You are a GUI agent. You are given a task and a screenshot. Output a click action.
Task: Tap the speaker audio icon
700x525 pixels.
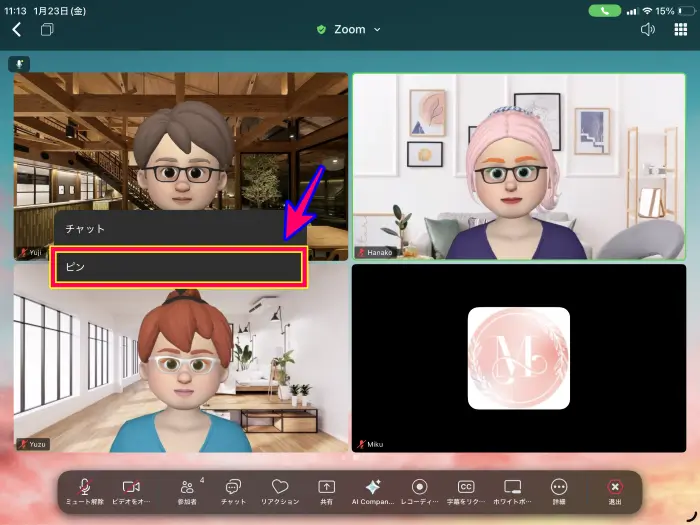[647, 30]
